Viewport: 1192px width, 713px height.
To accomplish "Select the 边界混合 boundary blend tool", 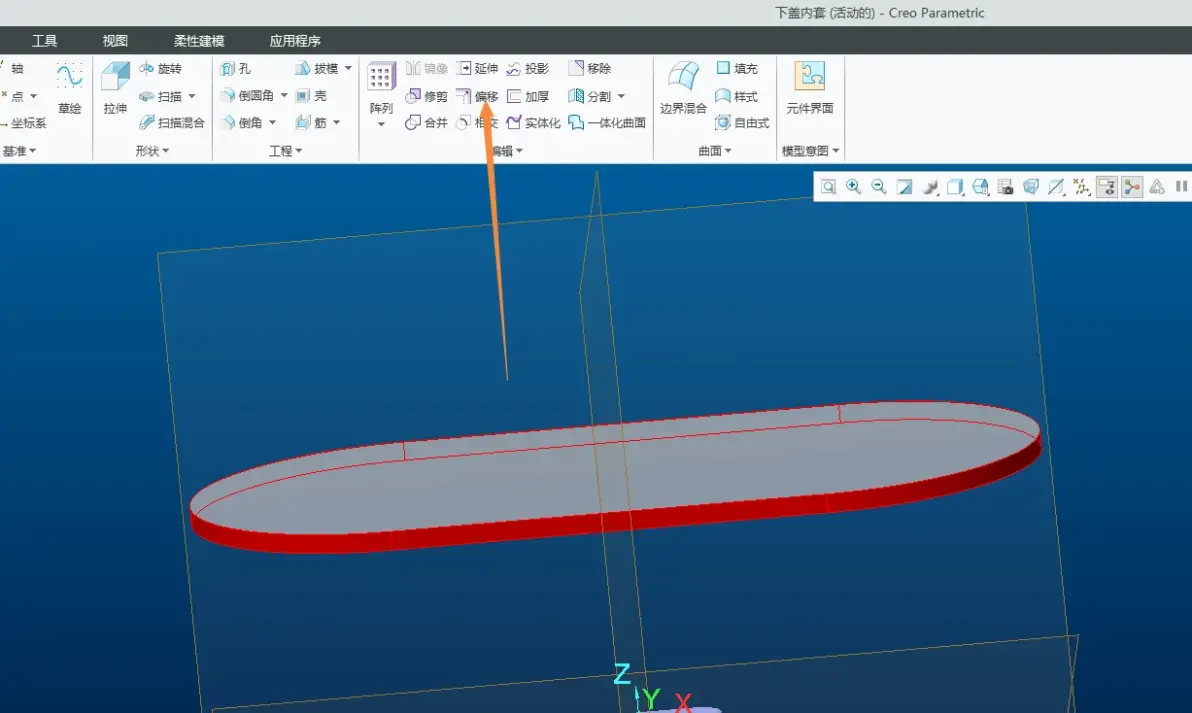I will pyautogui.click(x=683, y=87).
